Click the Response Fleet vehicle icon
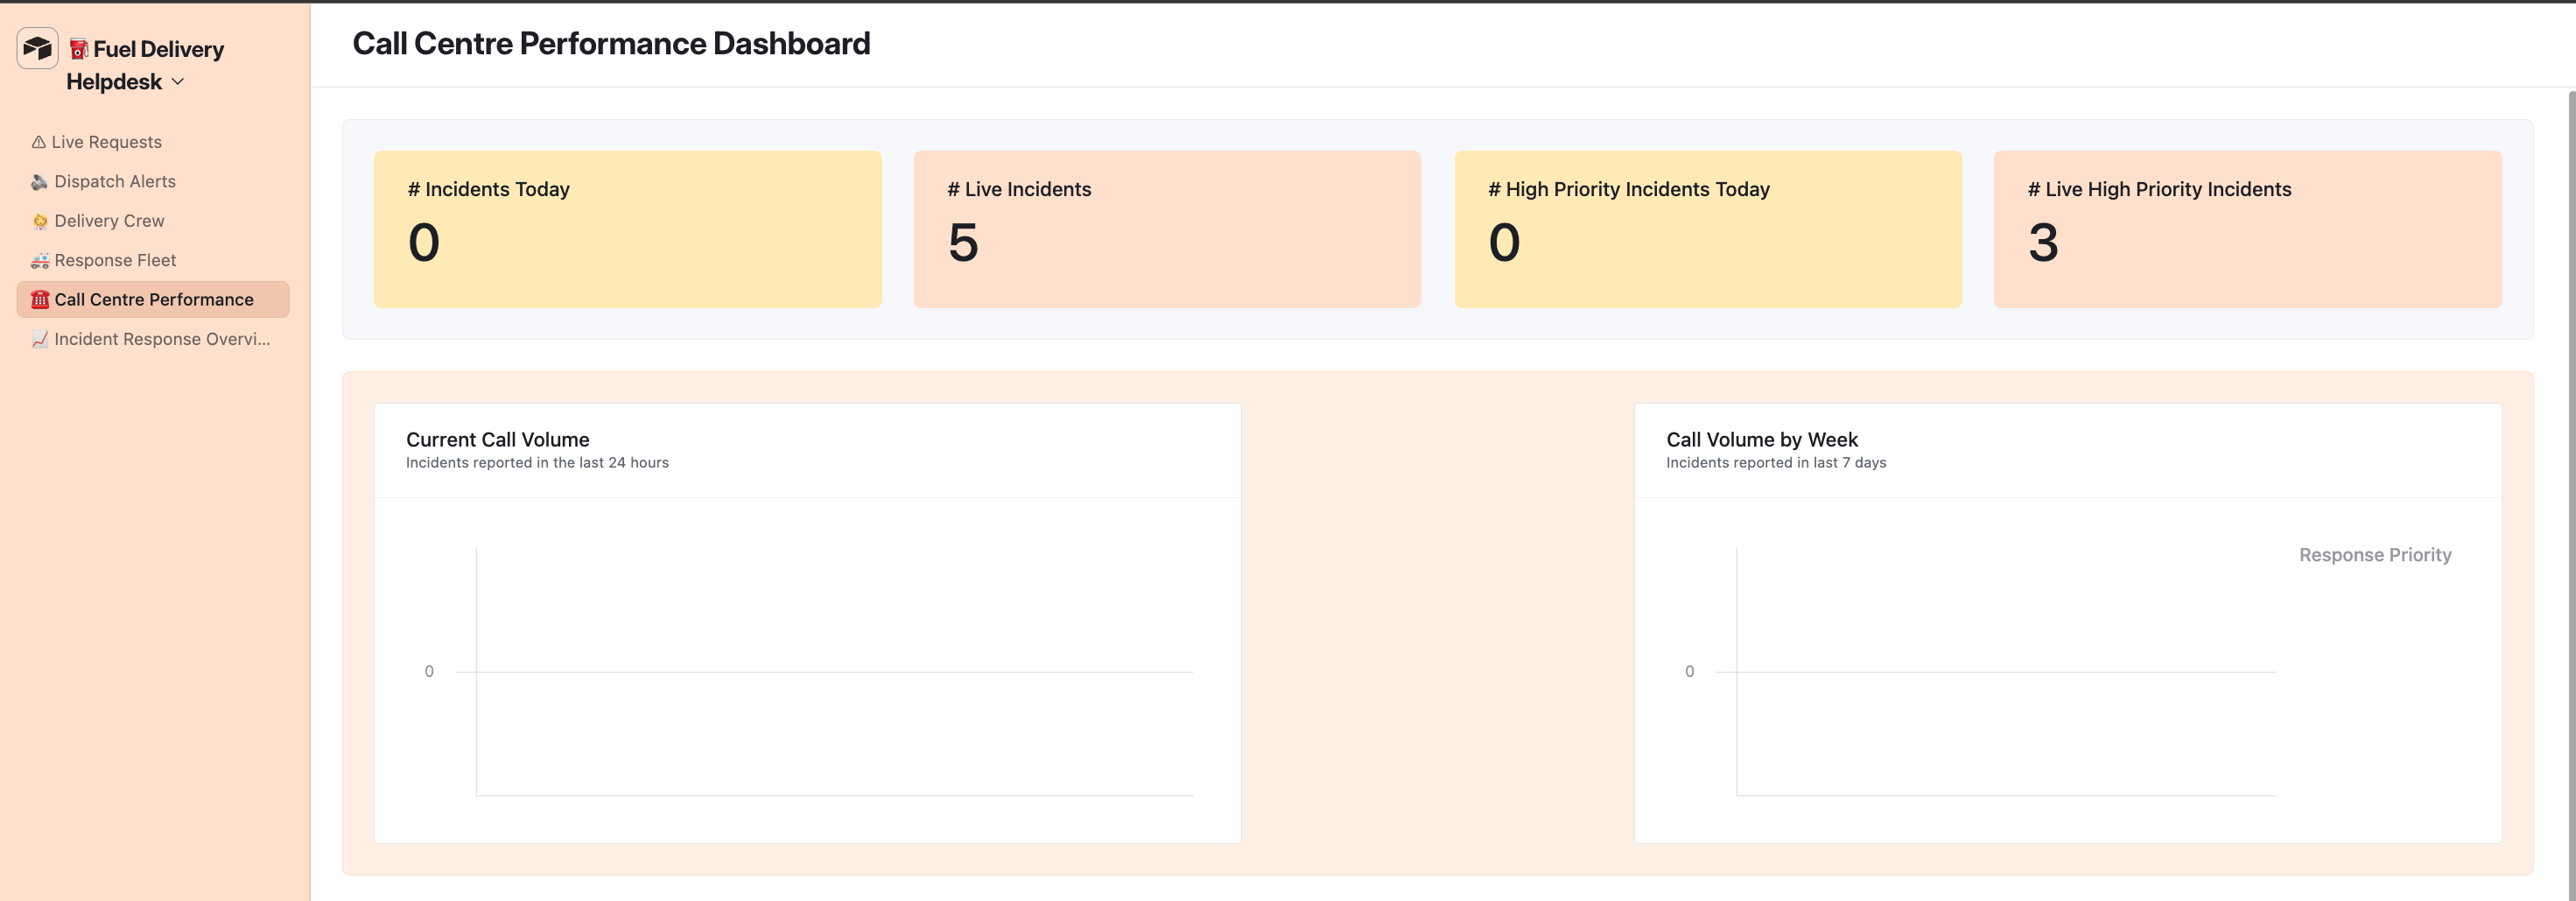 point(40,261)
